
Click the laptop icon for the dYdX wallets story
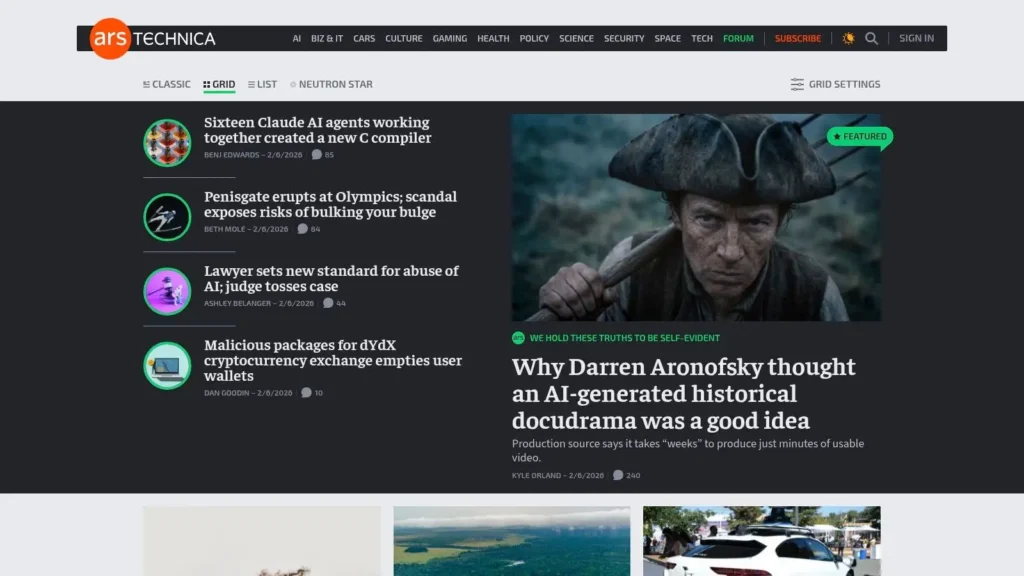(167, 365)
